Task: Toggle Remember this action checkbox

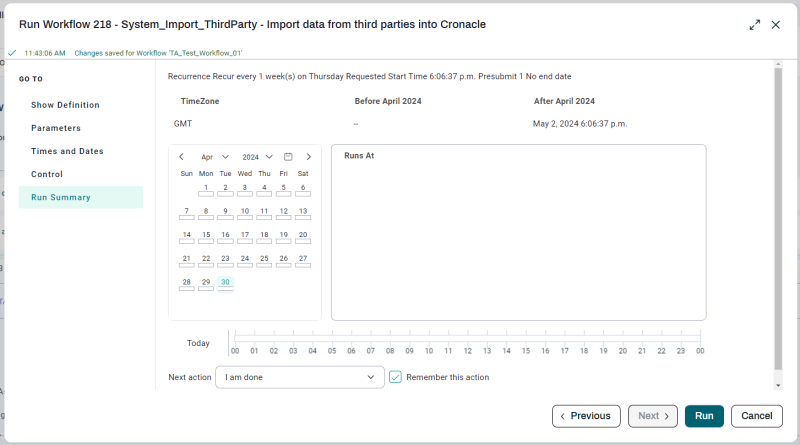Action: [396, 377]
